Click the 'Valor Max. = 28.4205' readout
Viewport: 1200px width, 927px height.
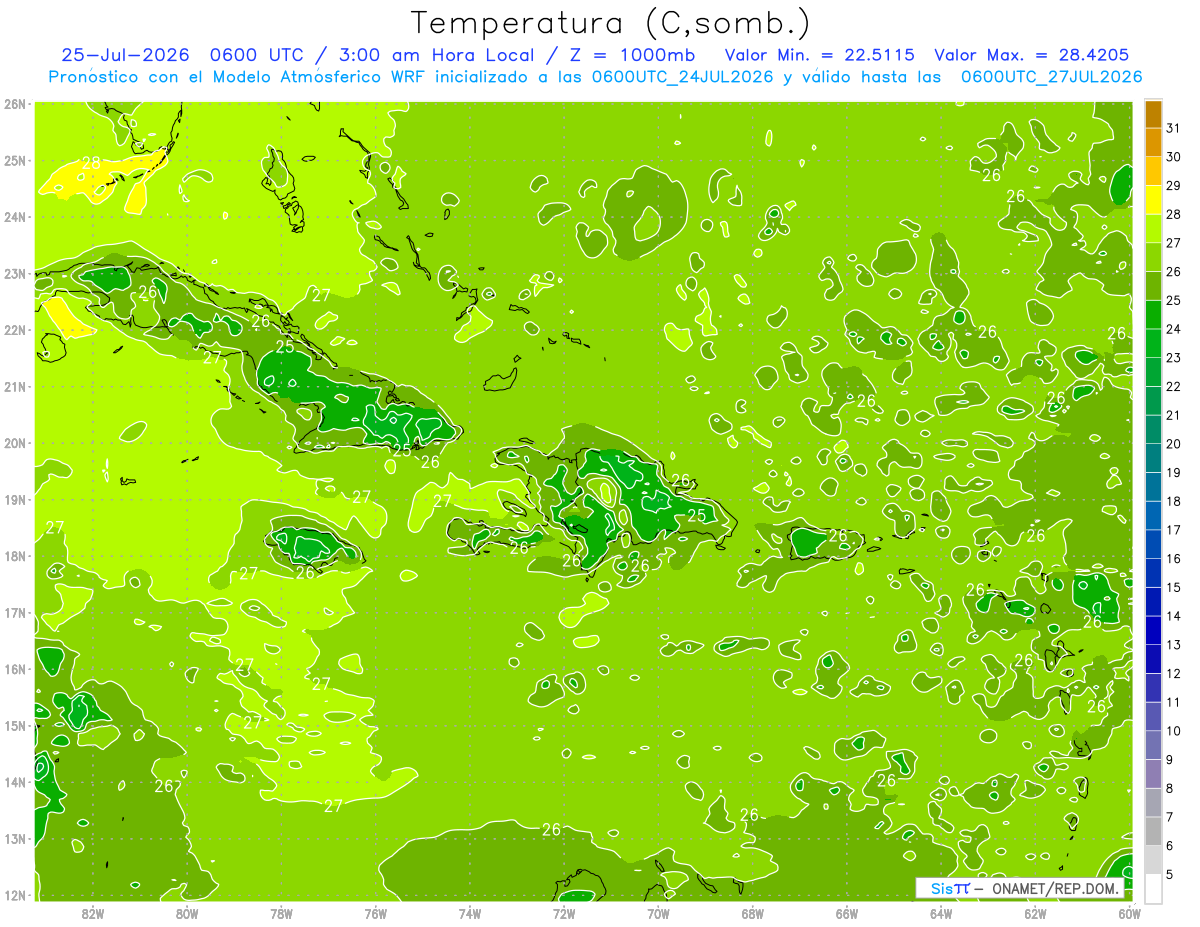[x=1033, y=55]
